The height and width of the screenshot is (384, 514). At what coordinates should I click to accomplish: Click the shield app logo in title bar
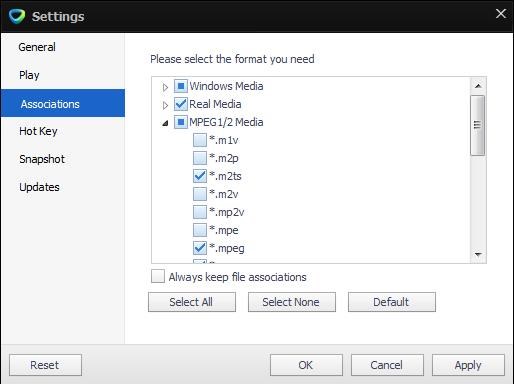click(x=17, y=16)
